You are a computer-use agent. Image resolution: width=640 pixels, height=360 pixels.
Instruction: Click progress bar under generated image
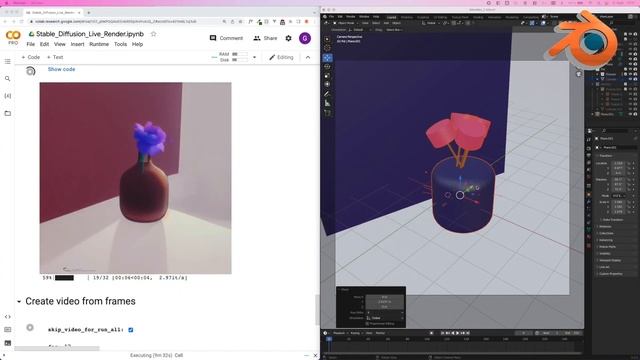[x=64, y=278]
